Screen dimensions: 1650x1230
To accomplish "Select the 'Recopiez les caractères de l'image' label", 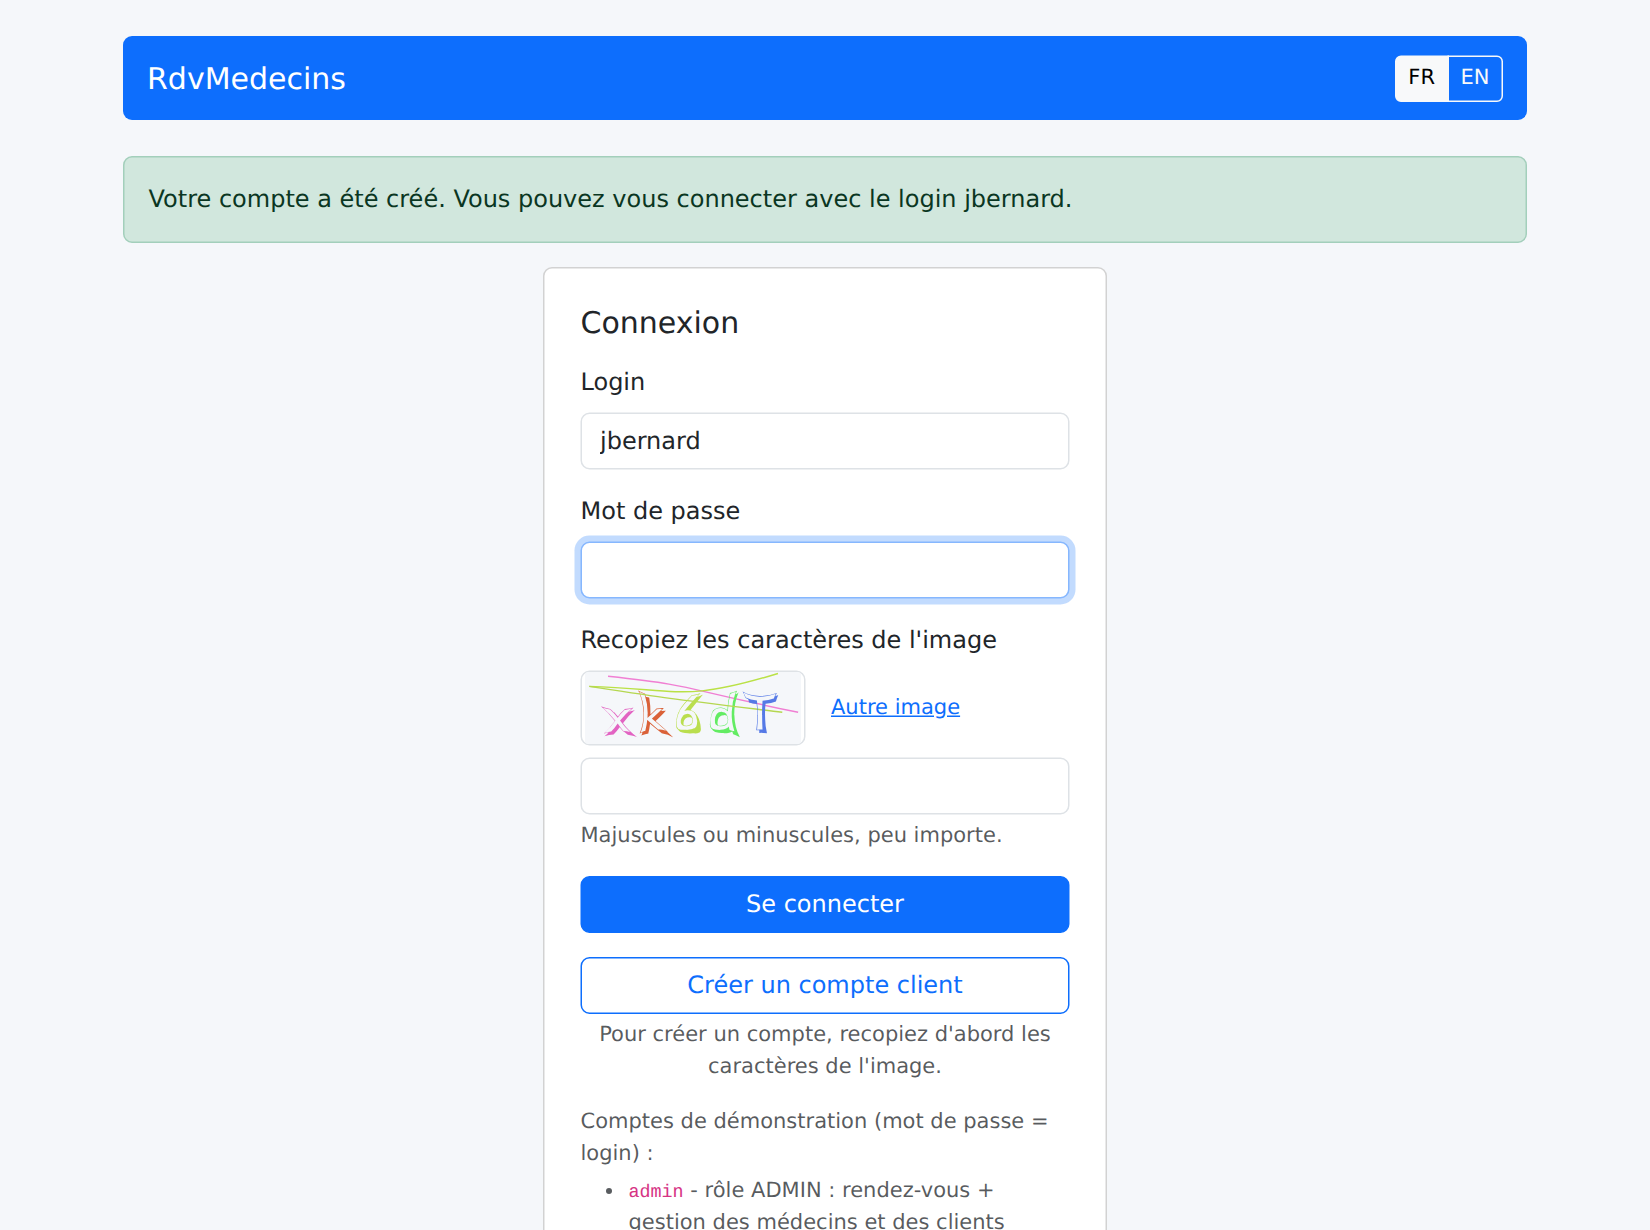I will click(x=788, y=640).
